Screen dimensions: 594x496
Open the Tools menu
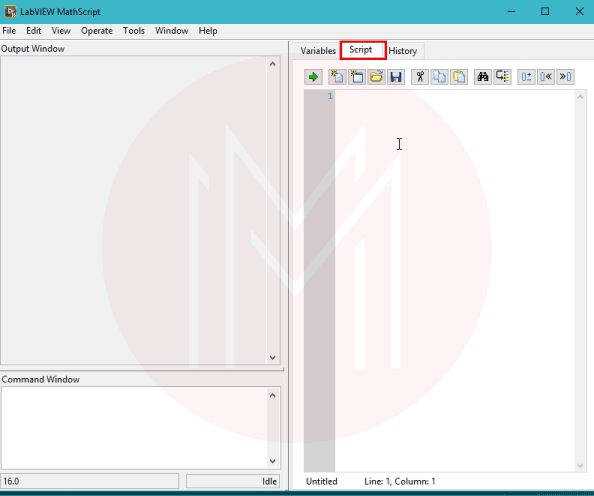134,31
